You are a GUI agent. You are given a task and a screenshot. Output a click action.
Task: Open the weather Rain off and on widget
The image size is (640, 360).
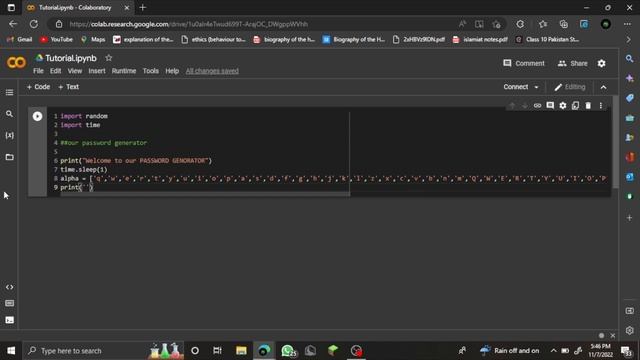coord(509,351)
